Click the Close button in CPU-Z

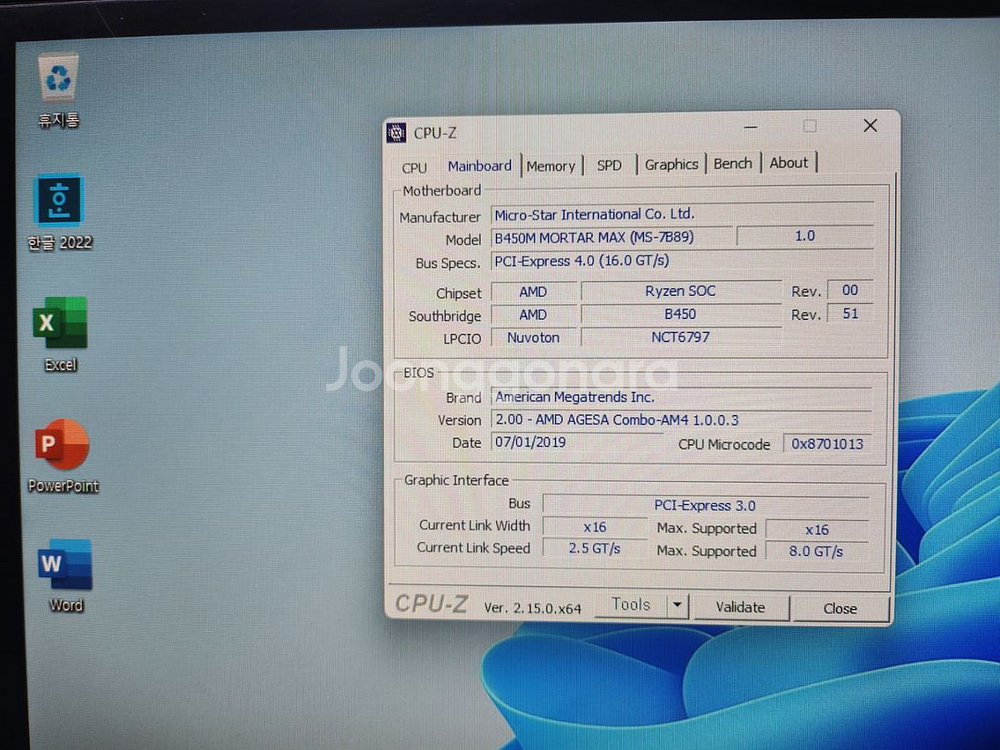click(x=840, y=608)
